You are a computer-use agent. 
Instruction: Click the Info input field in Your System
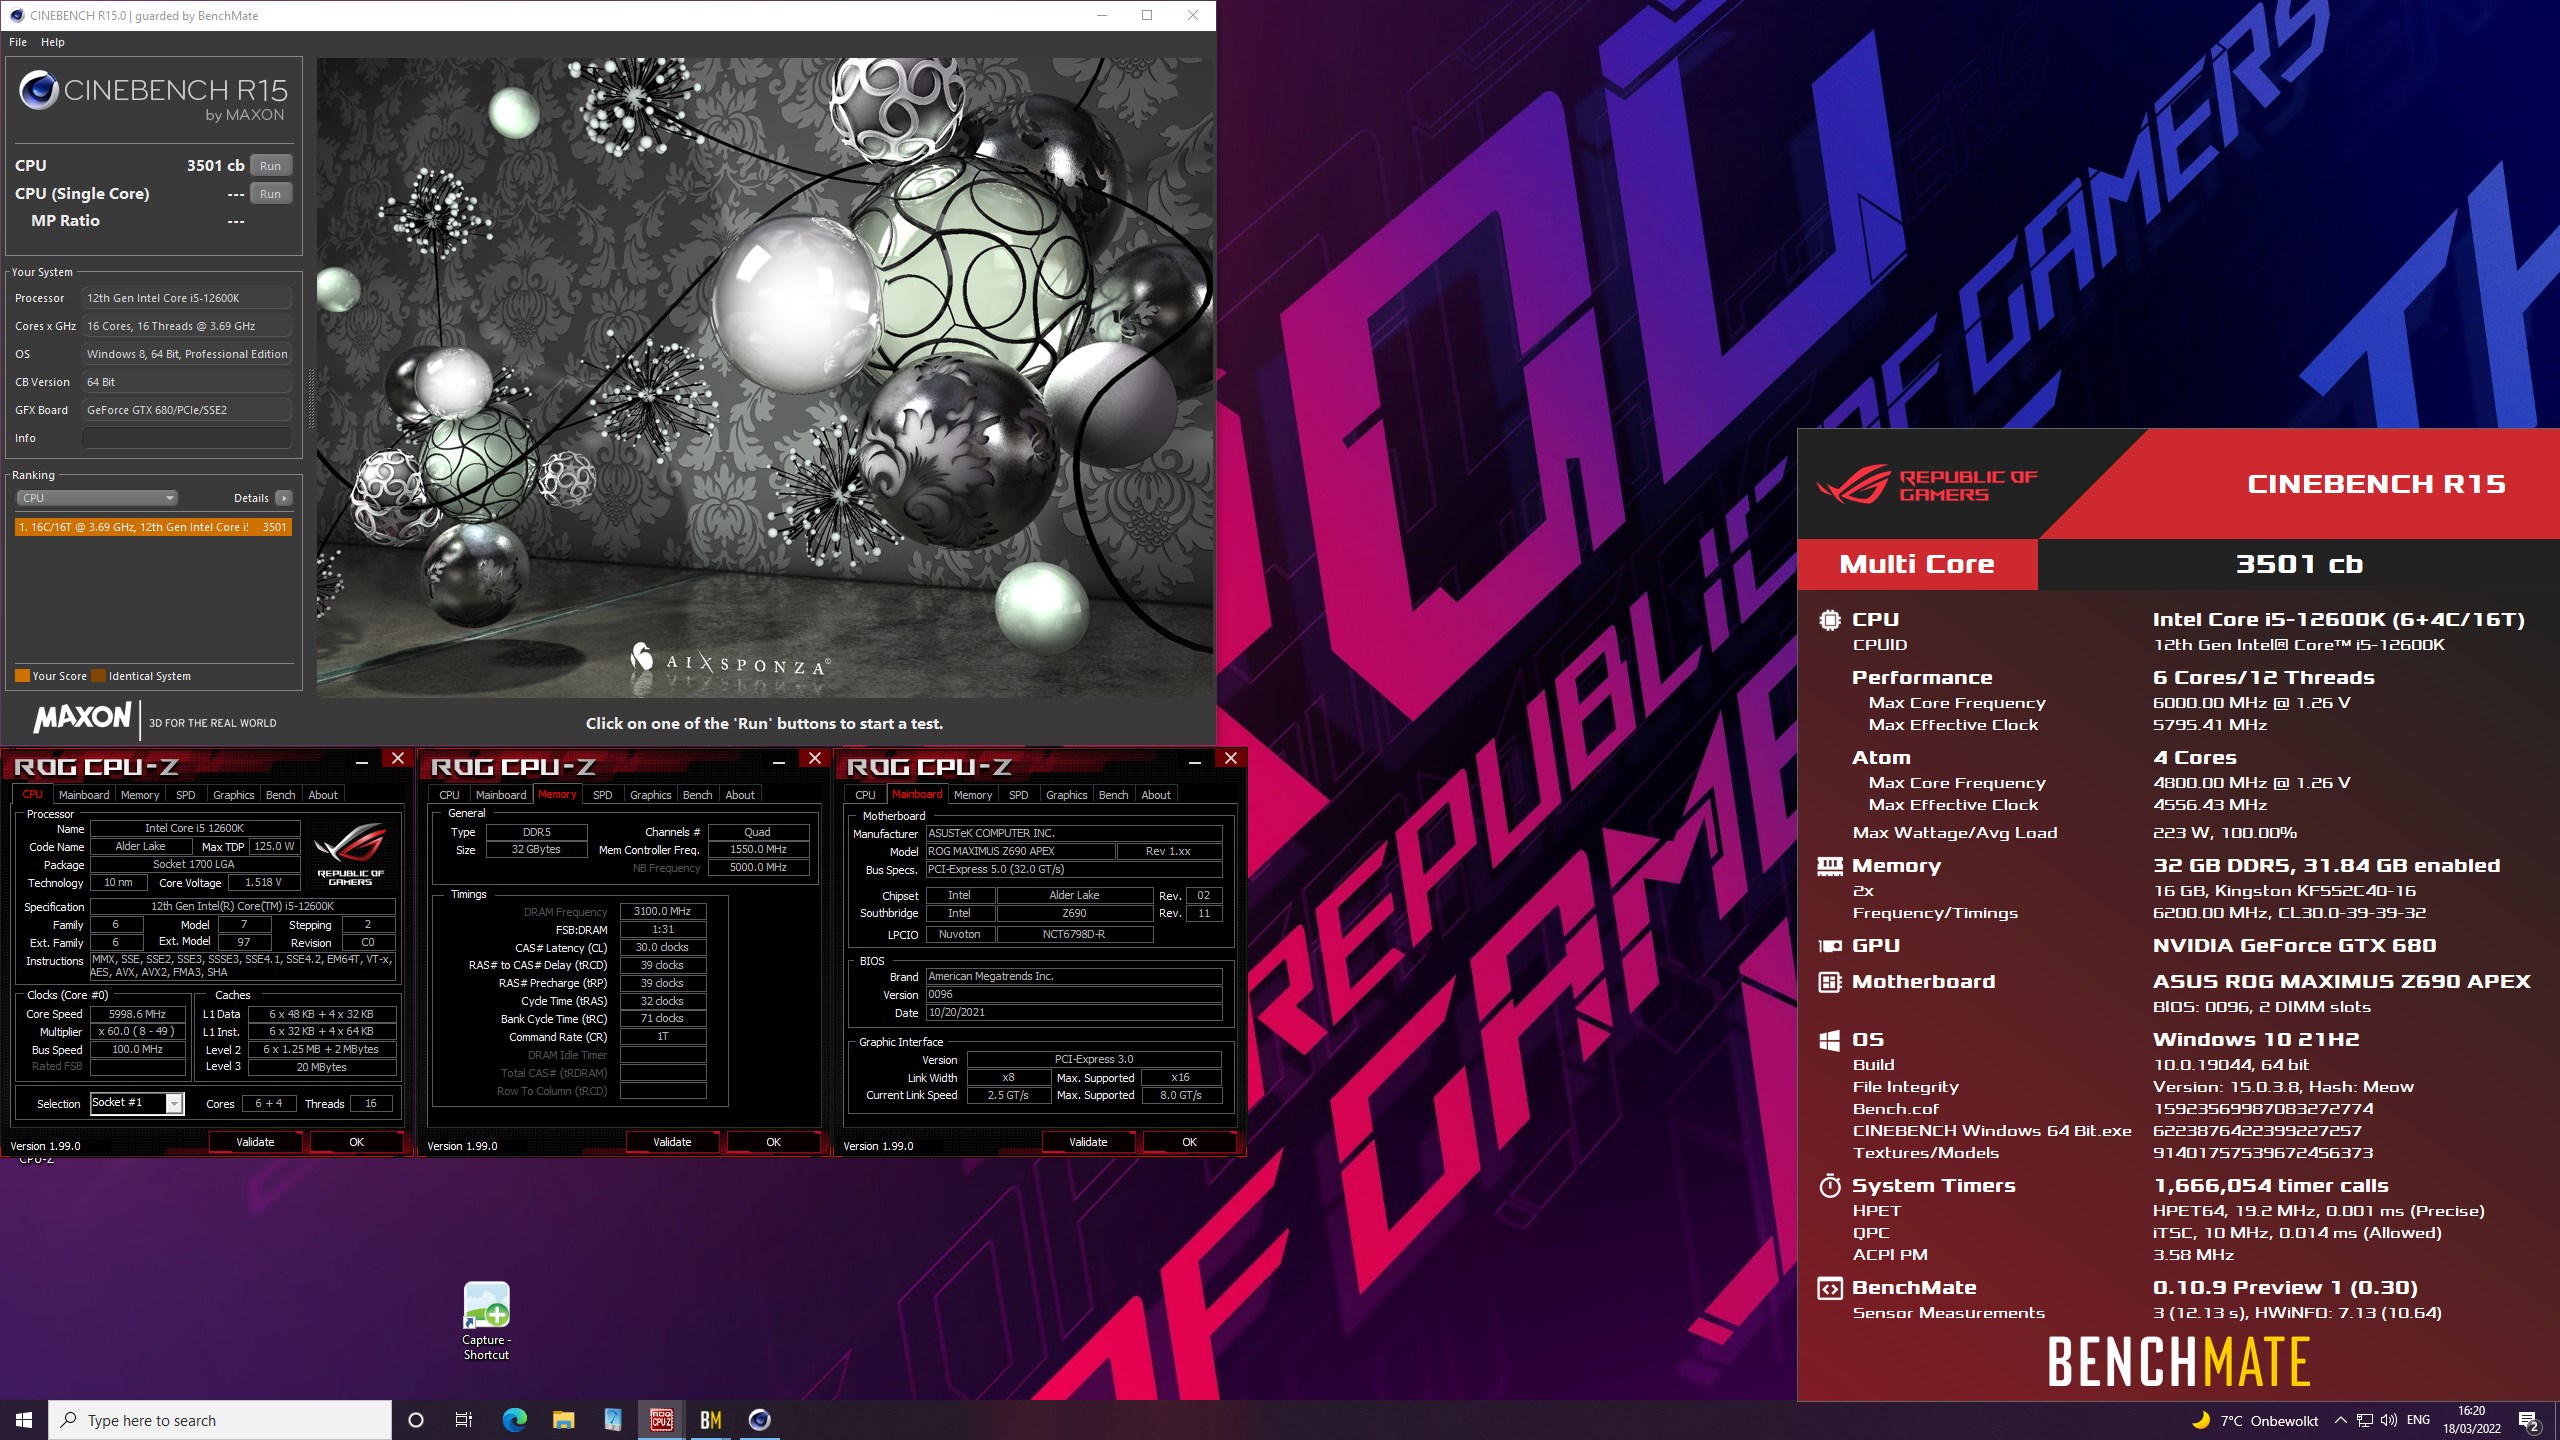tap(187, 438)
